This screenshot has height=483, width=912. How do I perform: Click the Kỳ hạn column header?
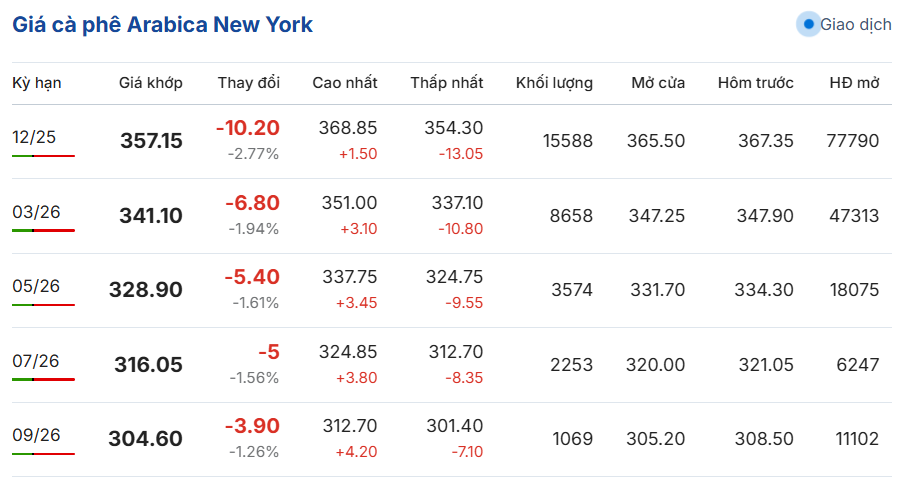pyautogui.click(x=37, y=83)
